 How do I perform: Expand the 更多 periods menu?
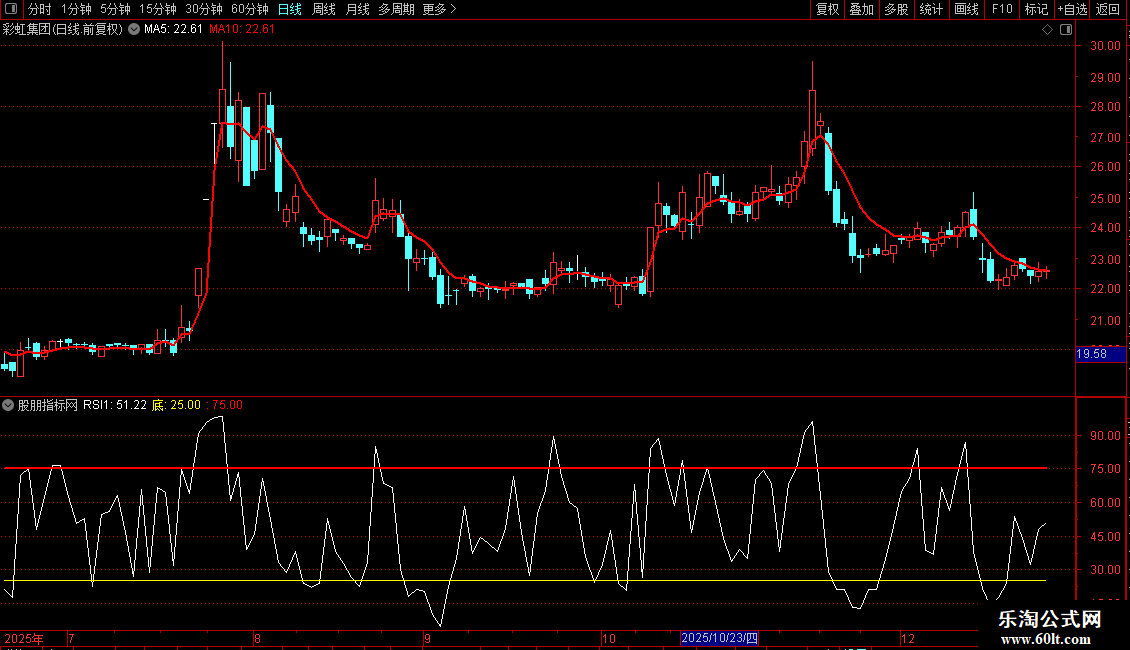(439, 9)
